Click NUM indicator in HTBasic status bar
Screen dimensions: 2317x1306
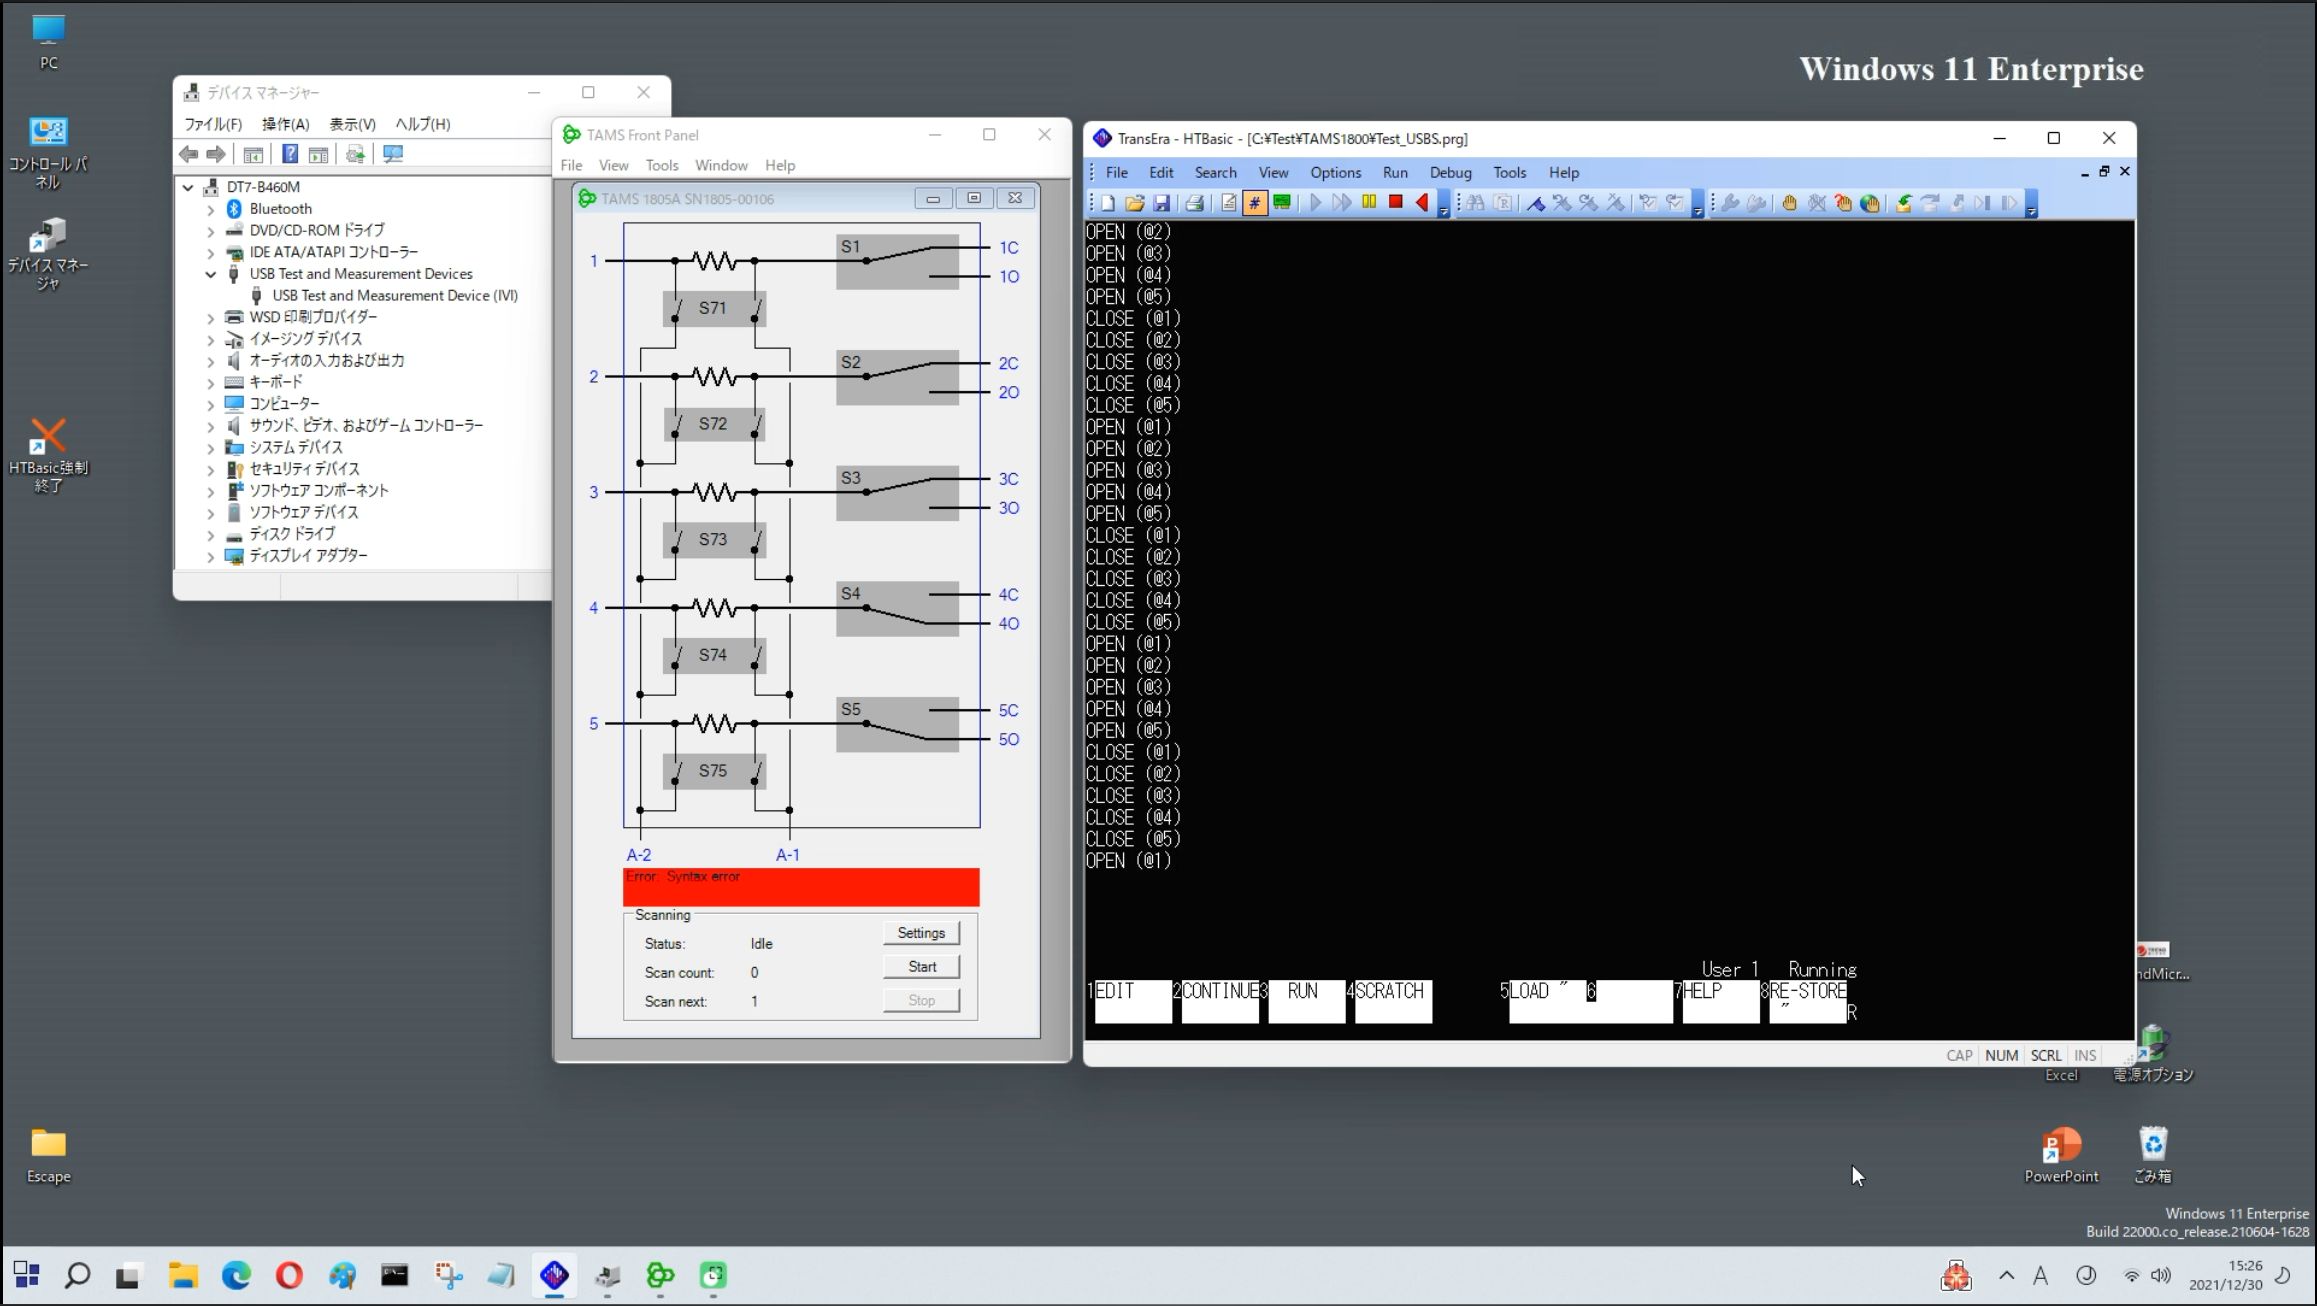click(x=2001, y=1055)
